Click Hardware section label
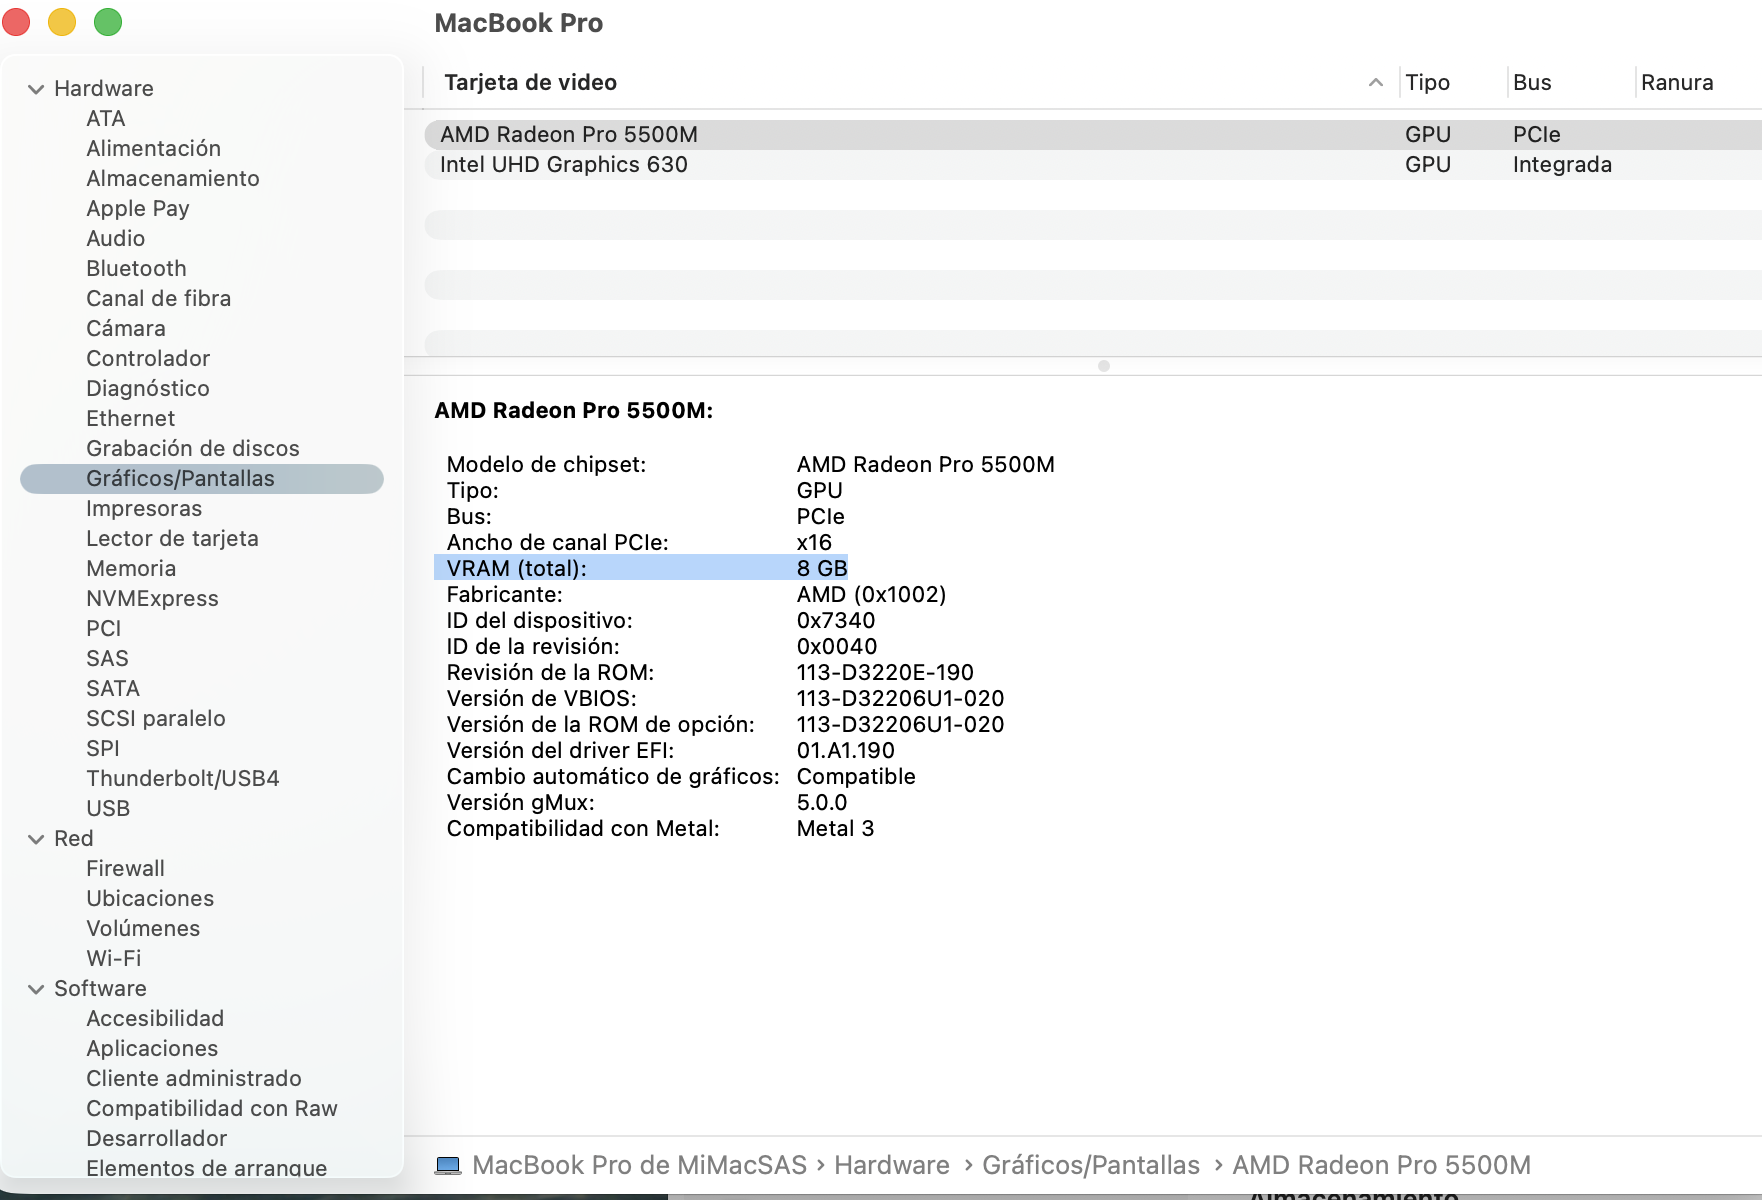Screen dimensions: 1762x1200 (x=103, y=89)
